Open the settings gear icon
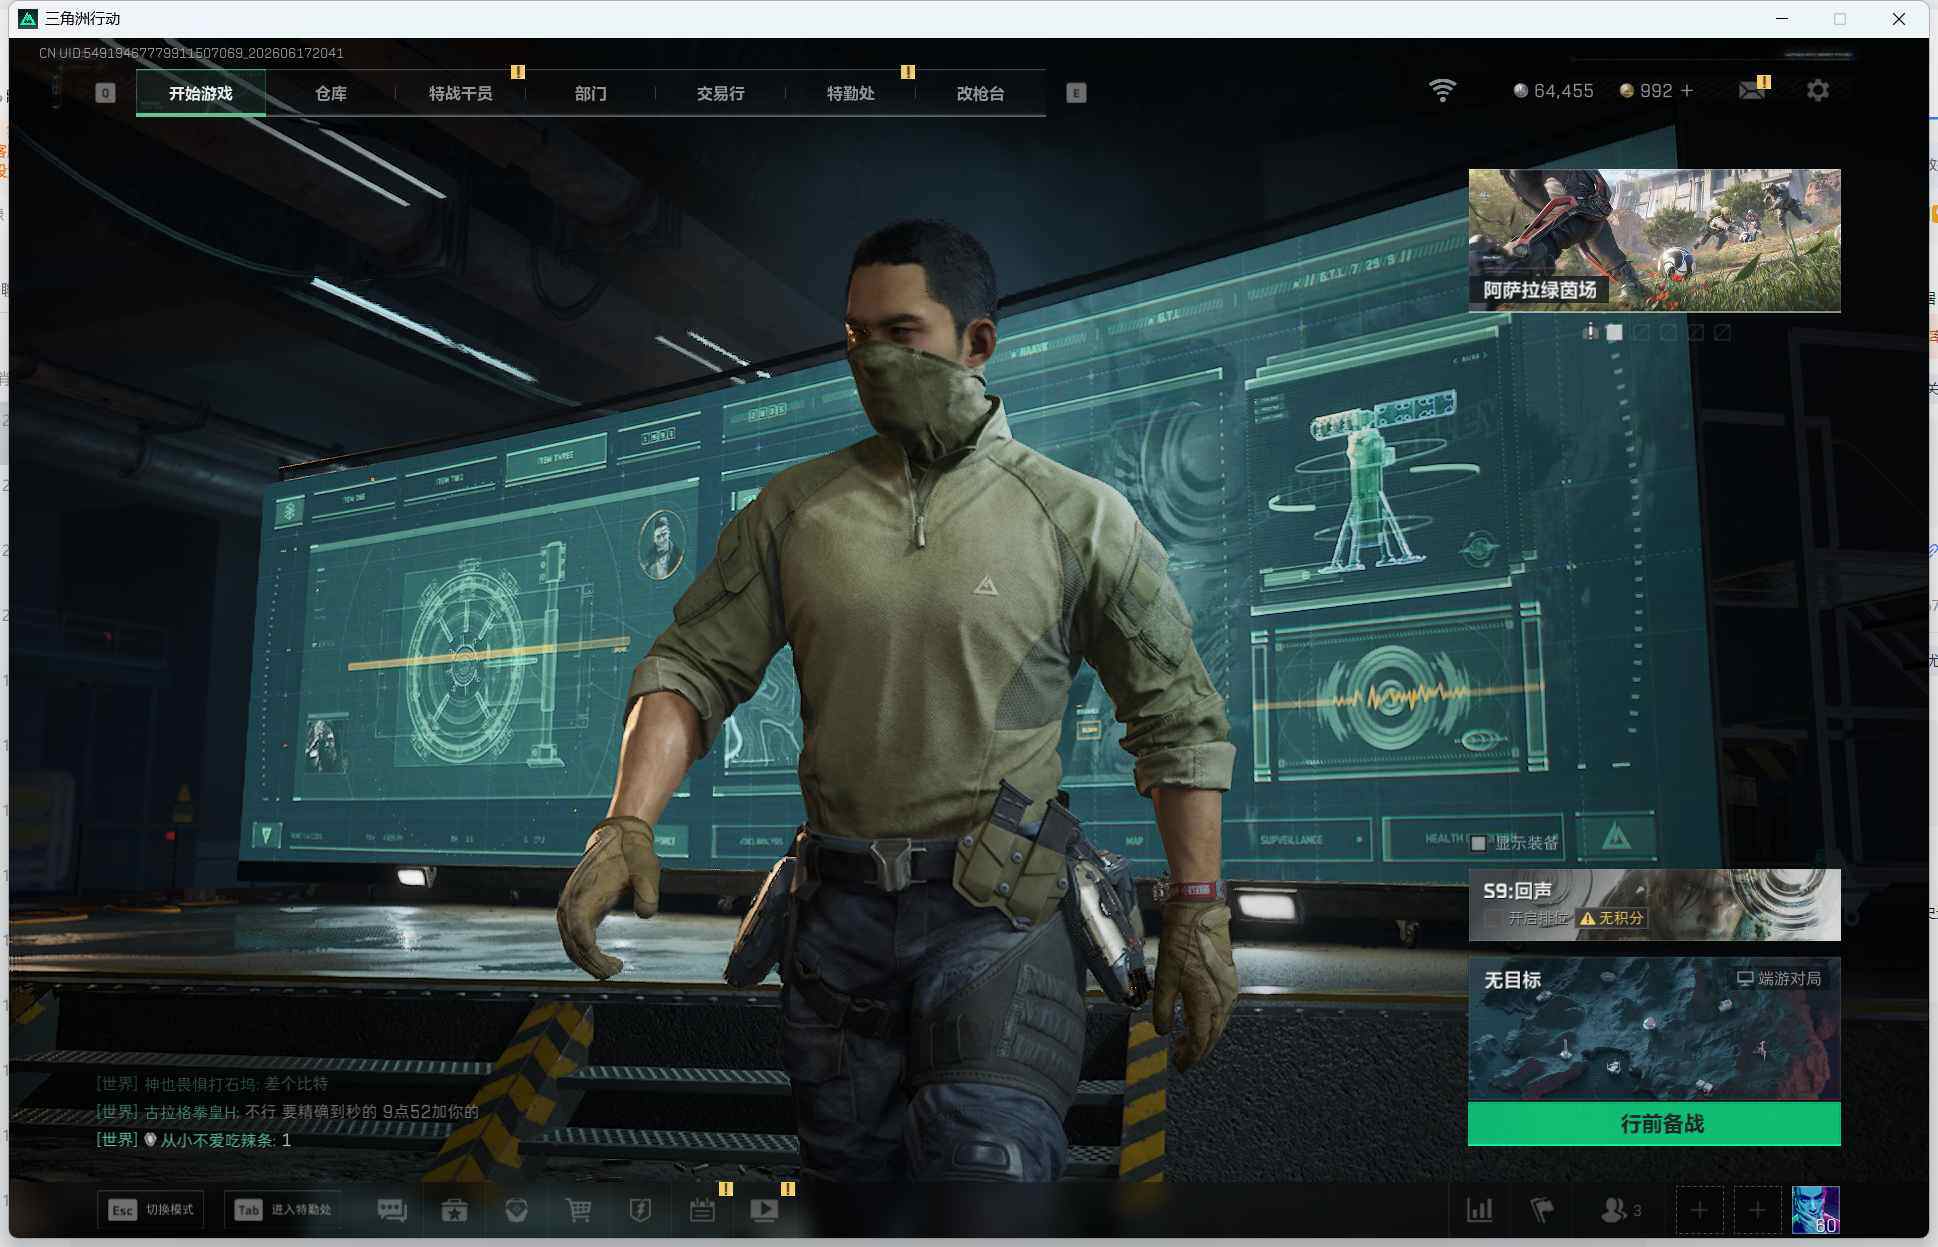Screen dimensions: 1938x1247 click(1818, 90)
